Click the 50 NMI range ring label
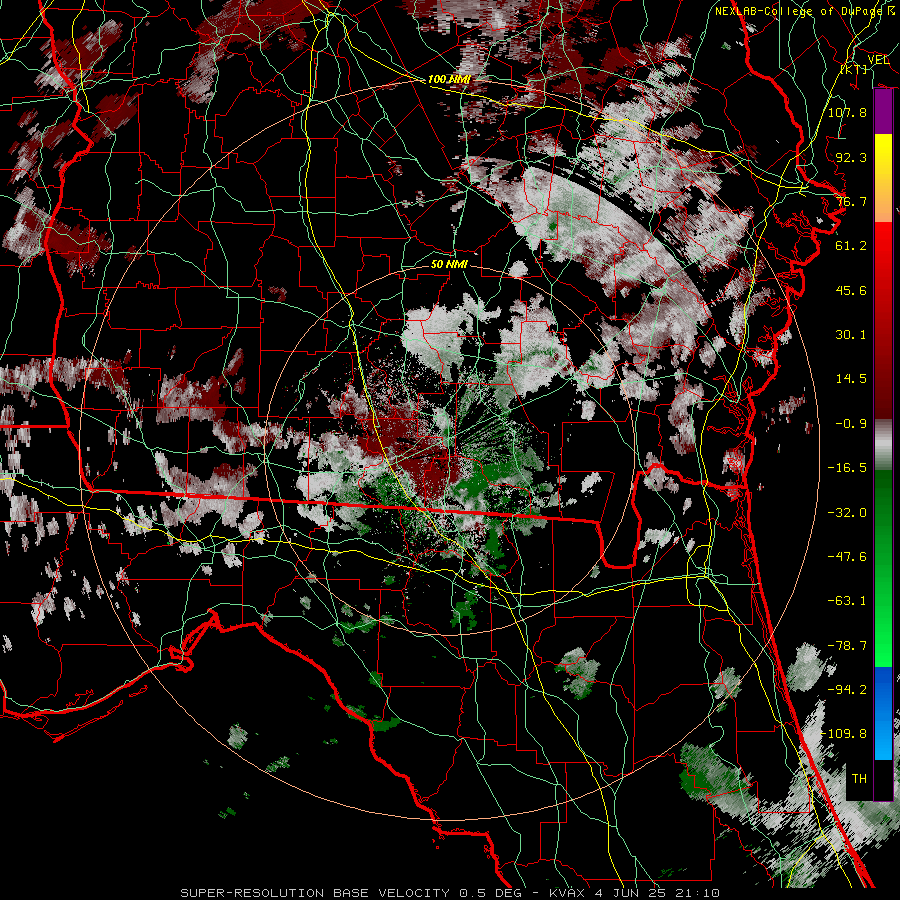Screen dimensions: 900x900 click(449, 264)
